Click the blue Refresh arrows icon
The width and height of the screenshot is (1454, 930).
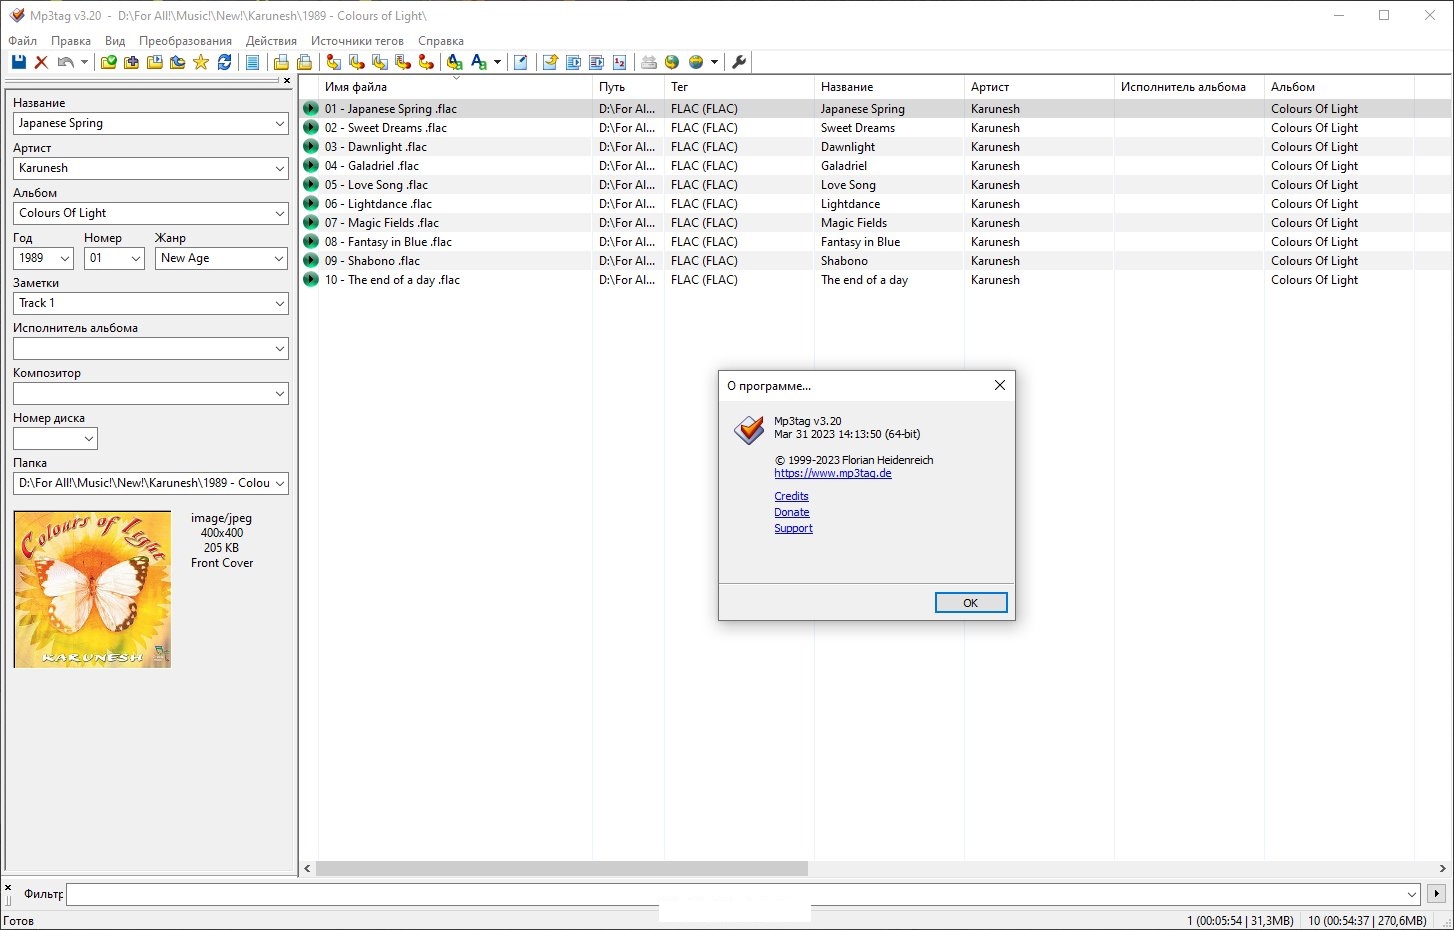pyautogui.click(x=225, y=62)
